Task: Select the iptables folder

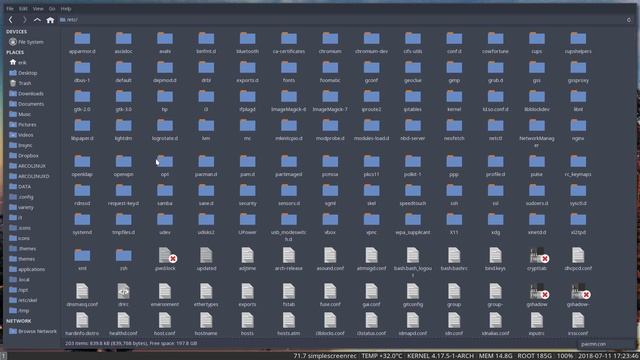Action: (x=413, y=101)
